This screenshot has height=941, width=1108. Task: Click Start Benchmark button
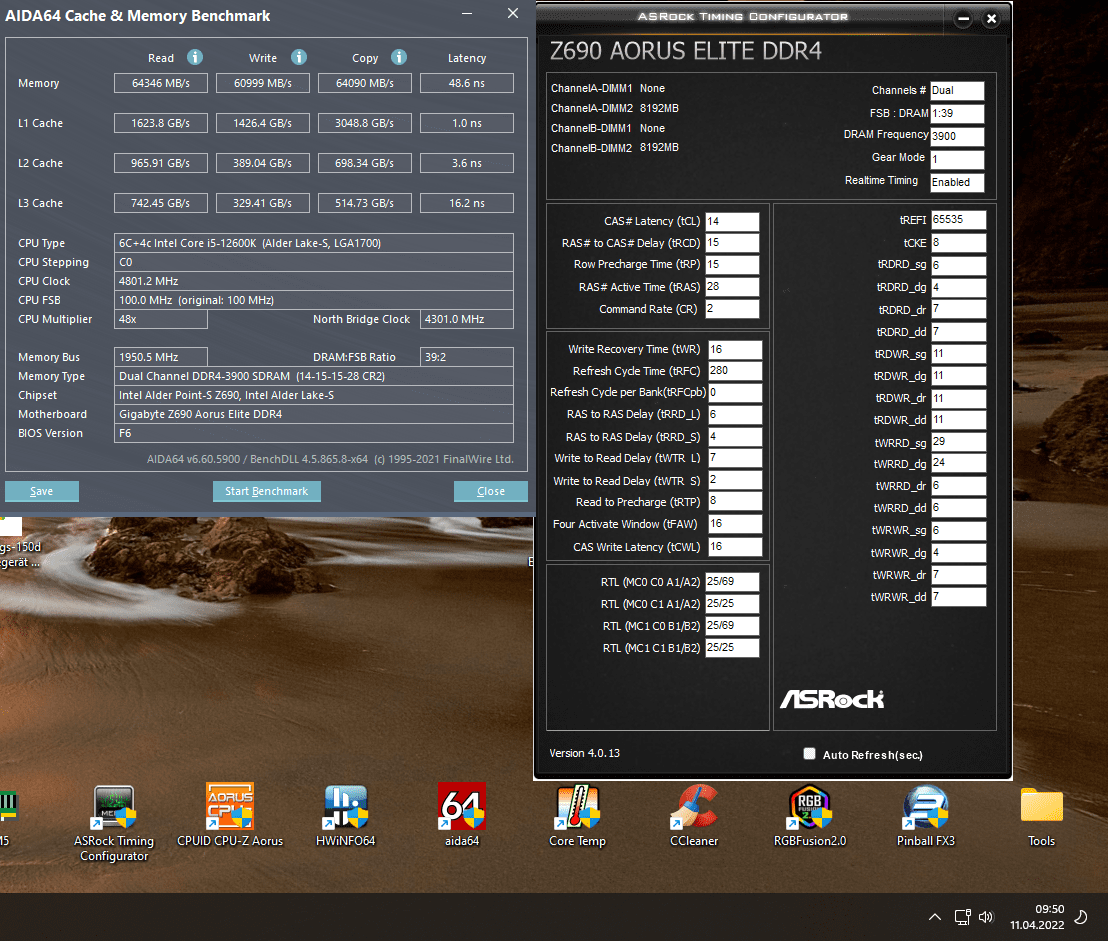point(266,491)
